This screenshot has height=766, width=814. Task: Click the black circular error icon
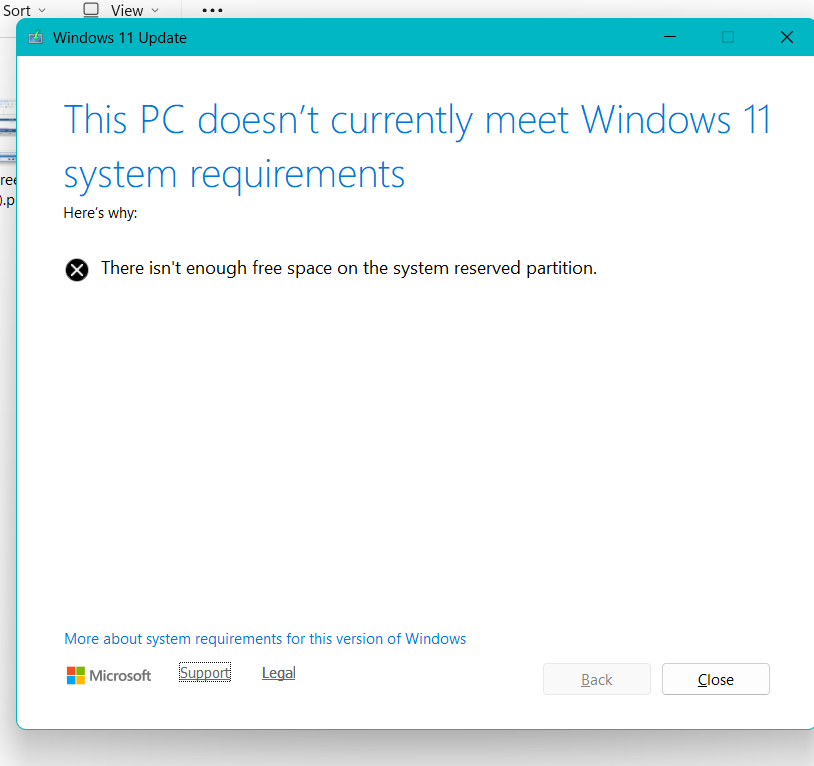[77, 269]
